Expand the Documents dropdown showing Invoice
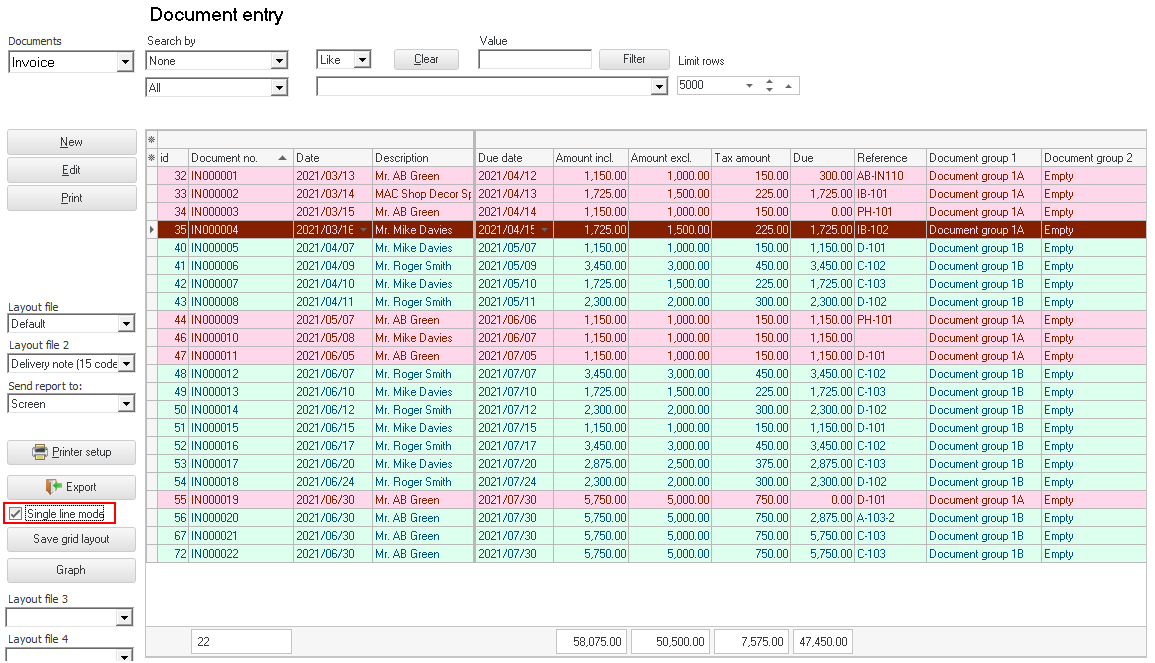The height and width of the screenshot is (663, 1155). tap(125, 63)
